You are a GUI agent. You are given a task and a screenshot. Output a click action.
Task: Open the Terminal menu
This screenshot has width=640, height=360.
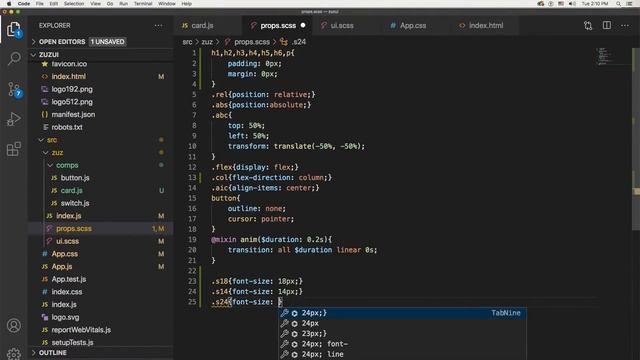143,4
